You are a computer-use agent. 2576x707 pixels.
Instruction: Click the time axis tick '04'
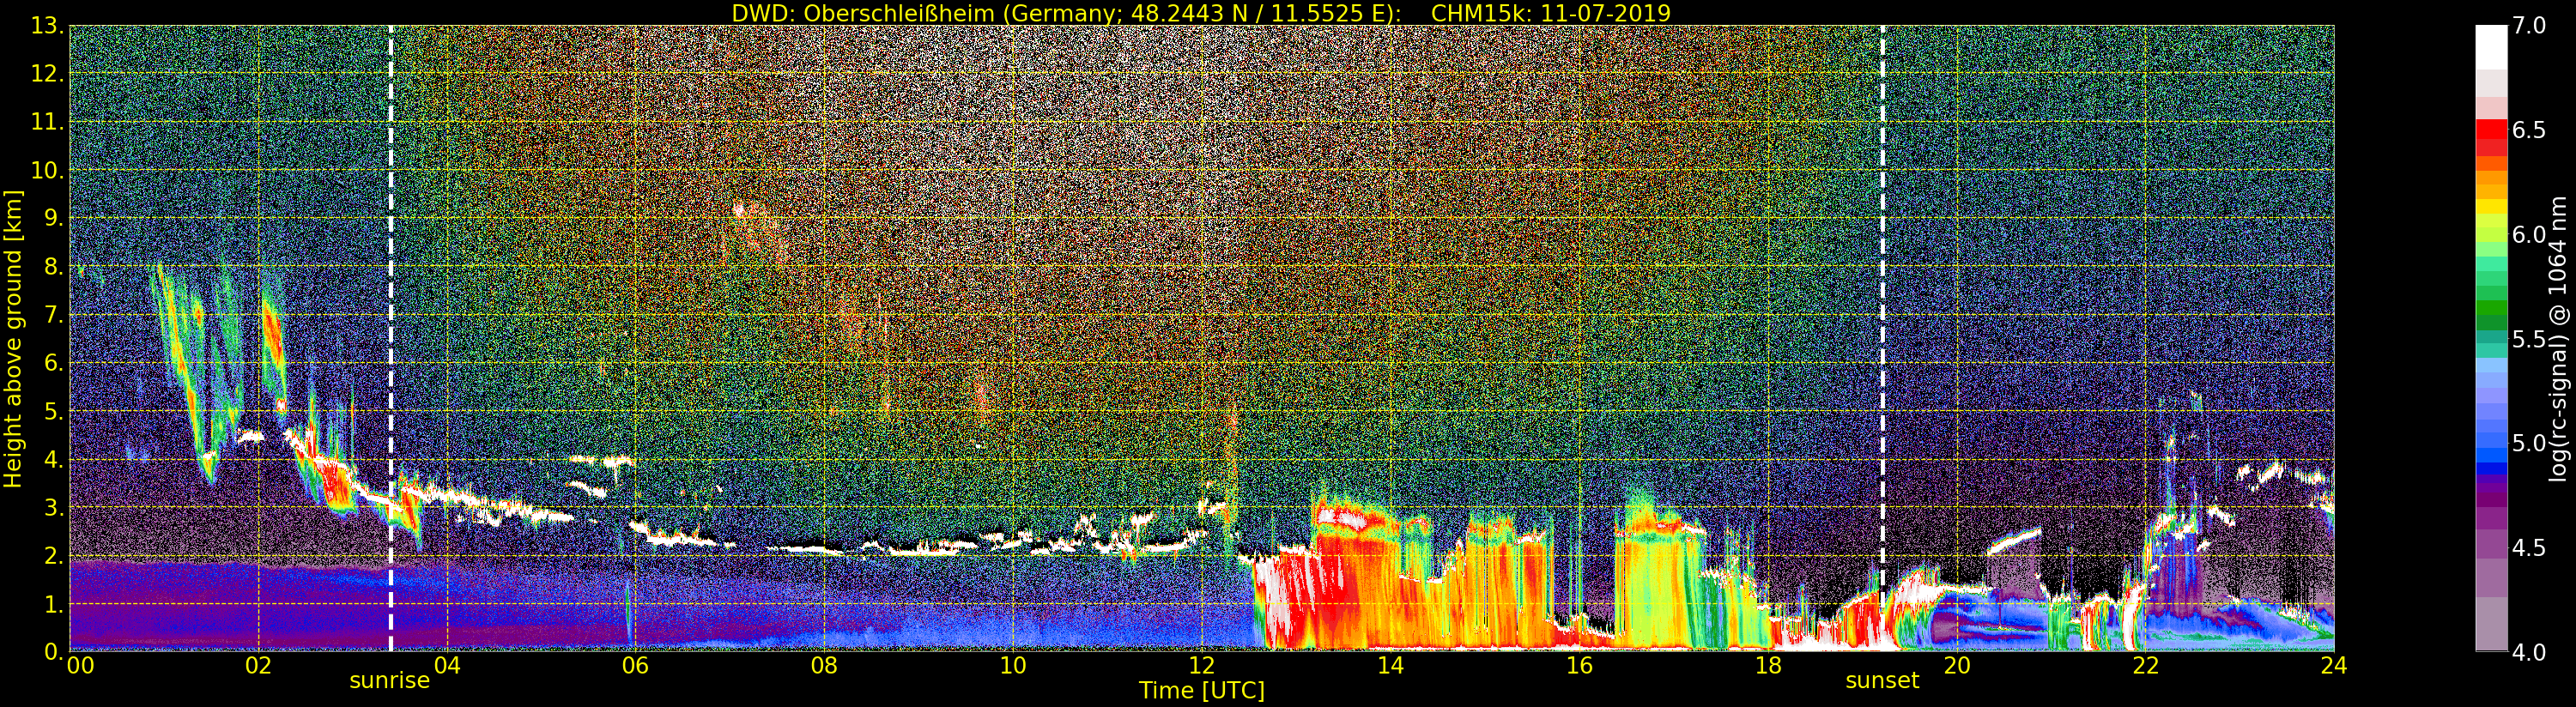pyautogui.click(x=447, y=666)
